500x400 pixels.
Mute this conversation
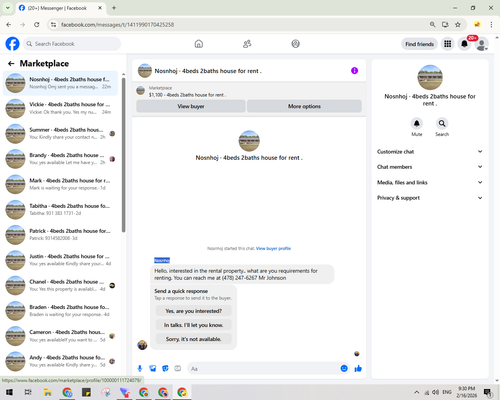417,124
